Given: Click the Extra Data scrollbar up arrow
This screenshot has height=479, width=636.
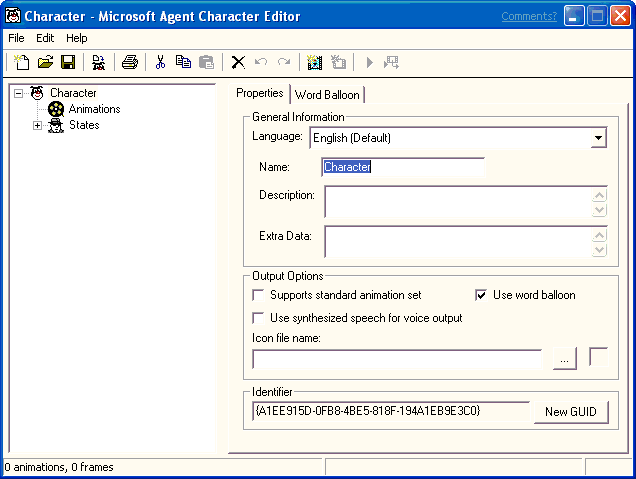Looking at the screenshot, I should tap(599, 235).
